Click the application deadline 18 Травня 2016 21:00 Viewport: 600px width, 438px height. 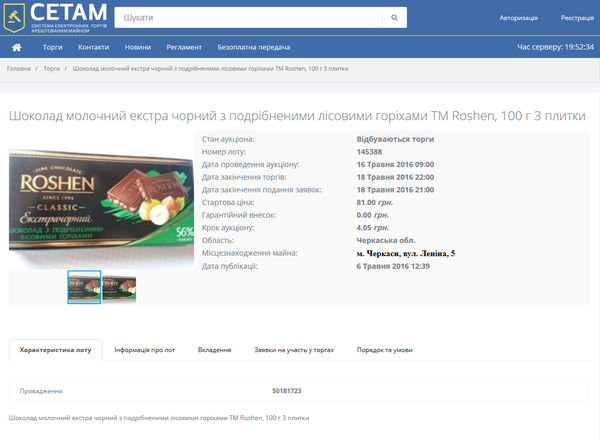(x=395, y=190)
